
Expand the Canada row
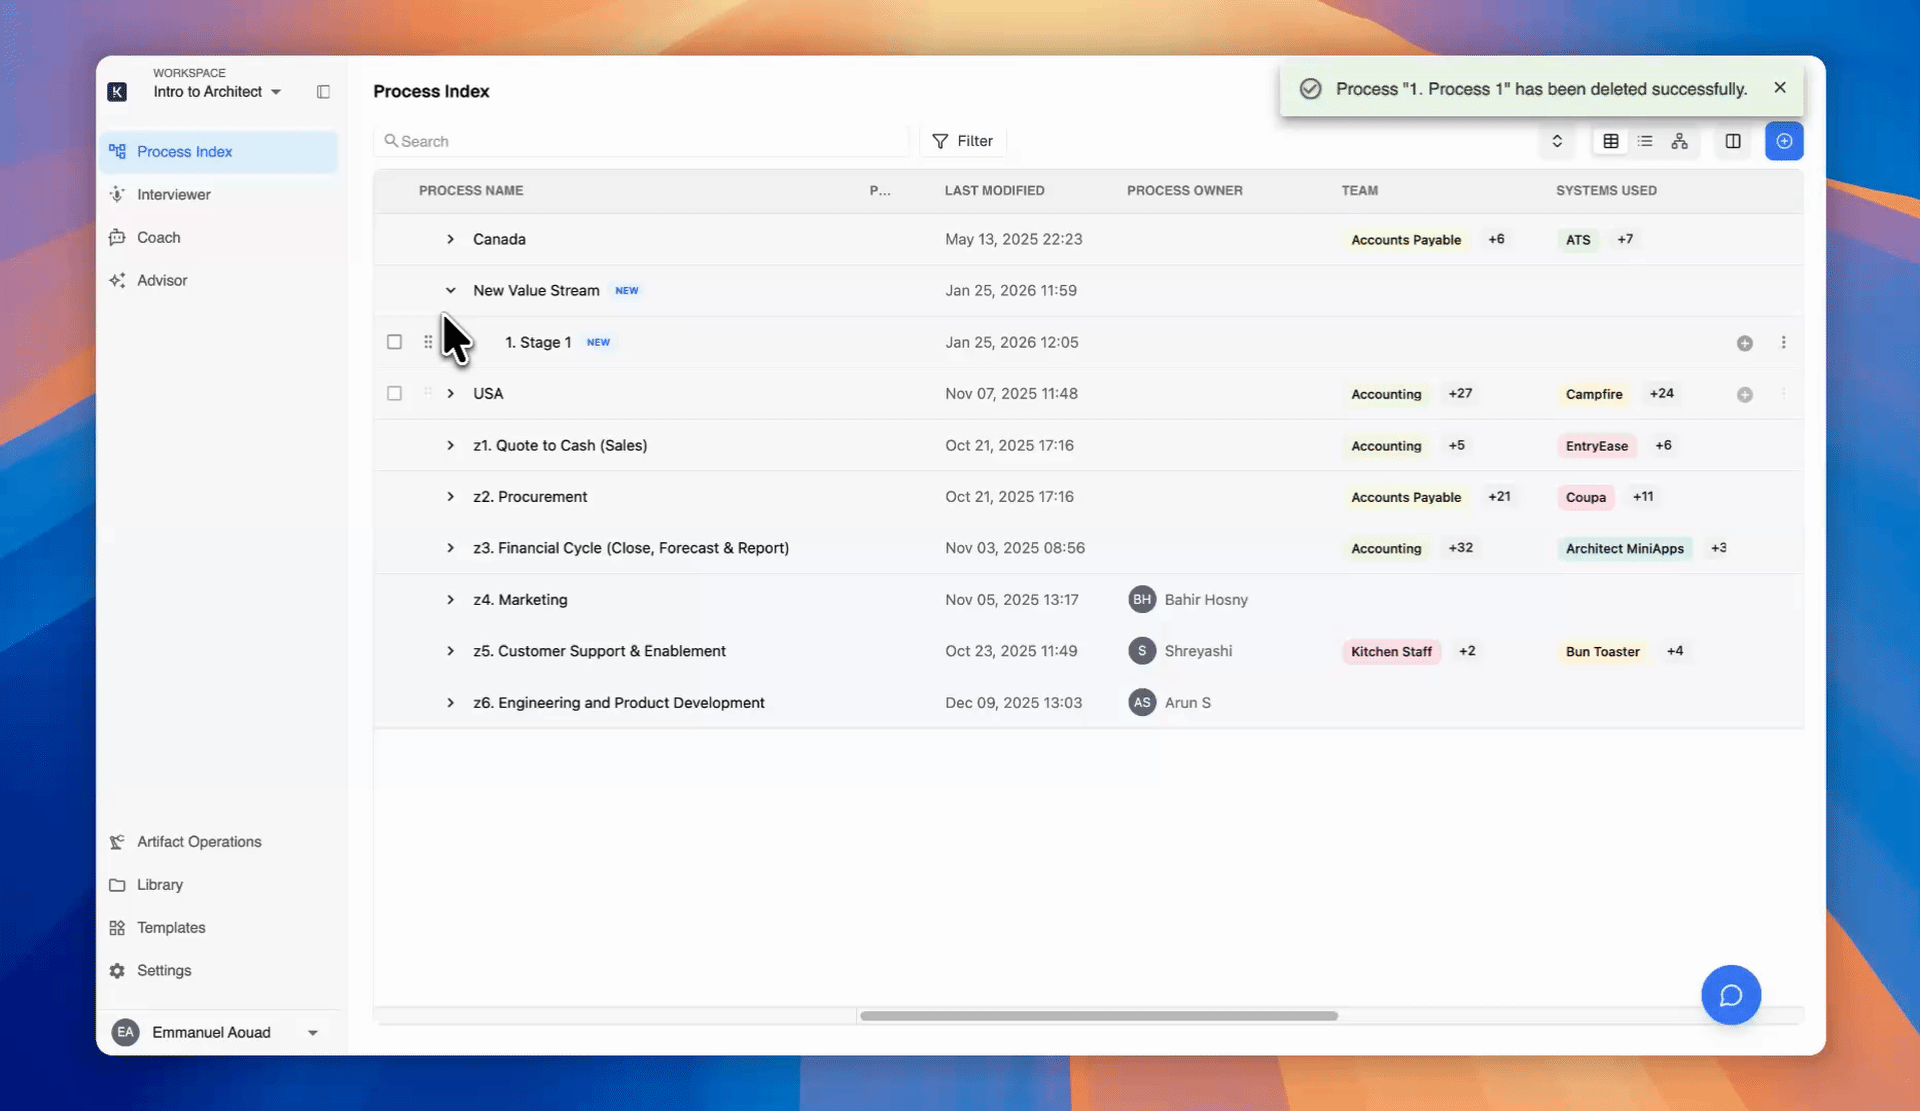point(450,239)
